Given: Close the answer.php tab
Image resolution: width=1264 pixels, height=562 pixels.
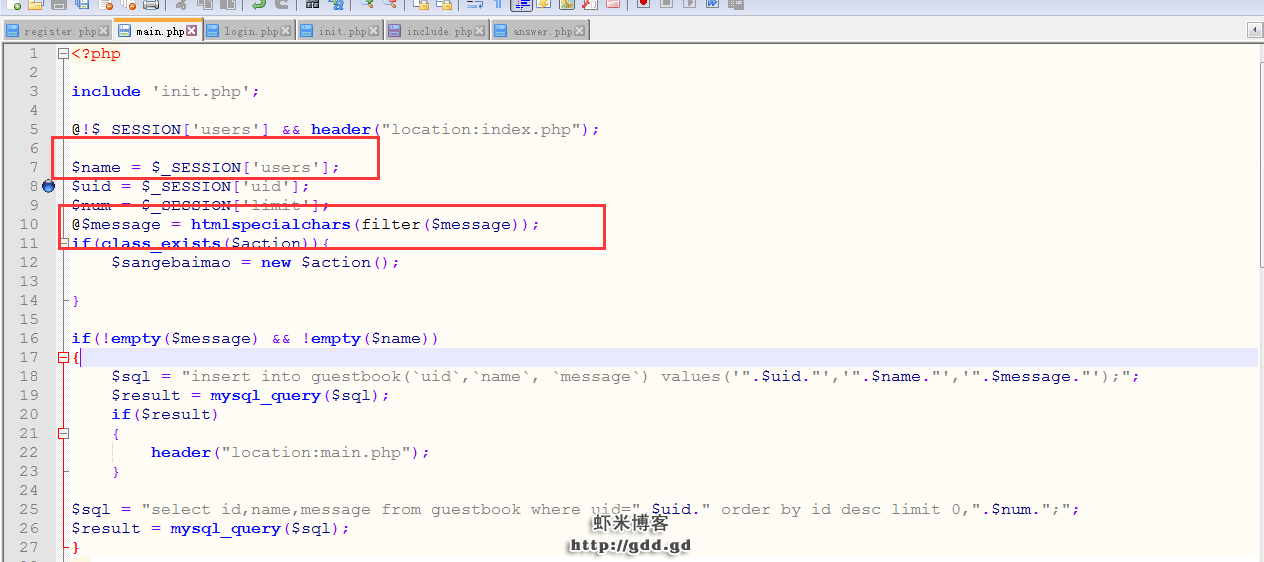Looking at the screenshot, I should [581, 32].
